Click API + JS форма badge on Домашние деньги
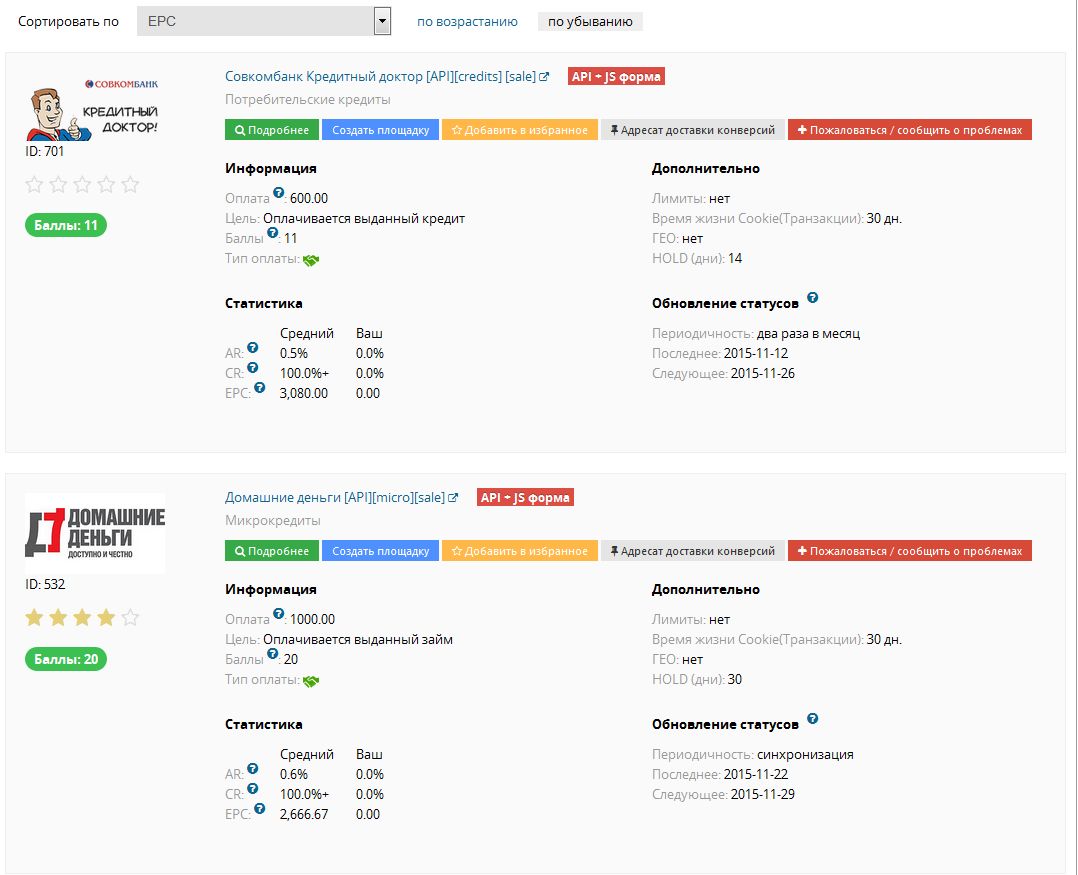 [x=525, y=497]
